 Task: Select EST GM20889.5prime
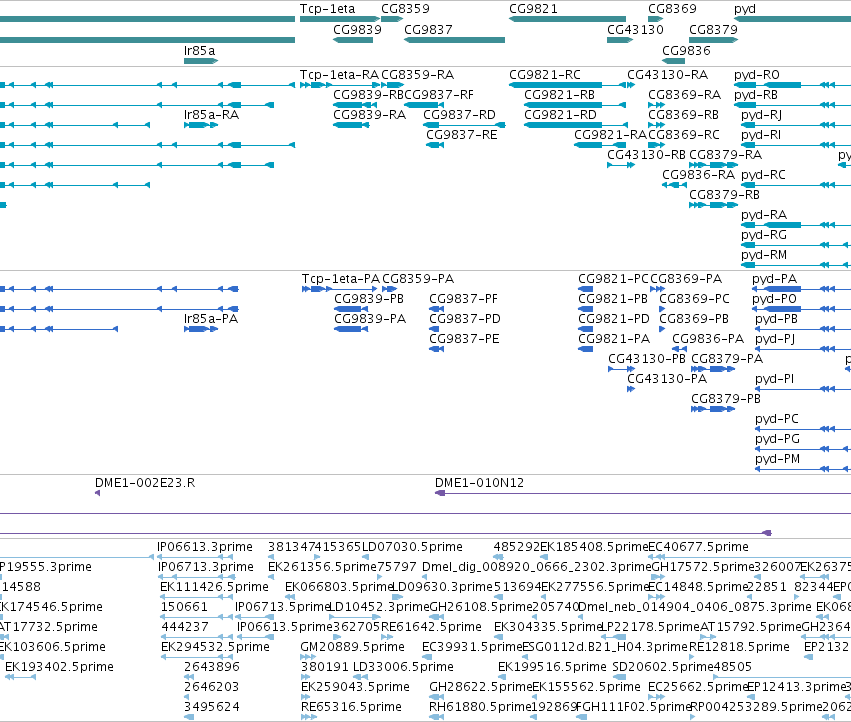coord(352,647)
